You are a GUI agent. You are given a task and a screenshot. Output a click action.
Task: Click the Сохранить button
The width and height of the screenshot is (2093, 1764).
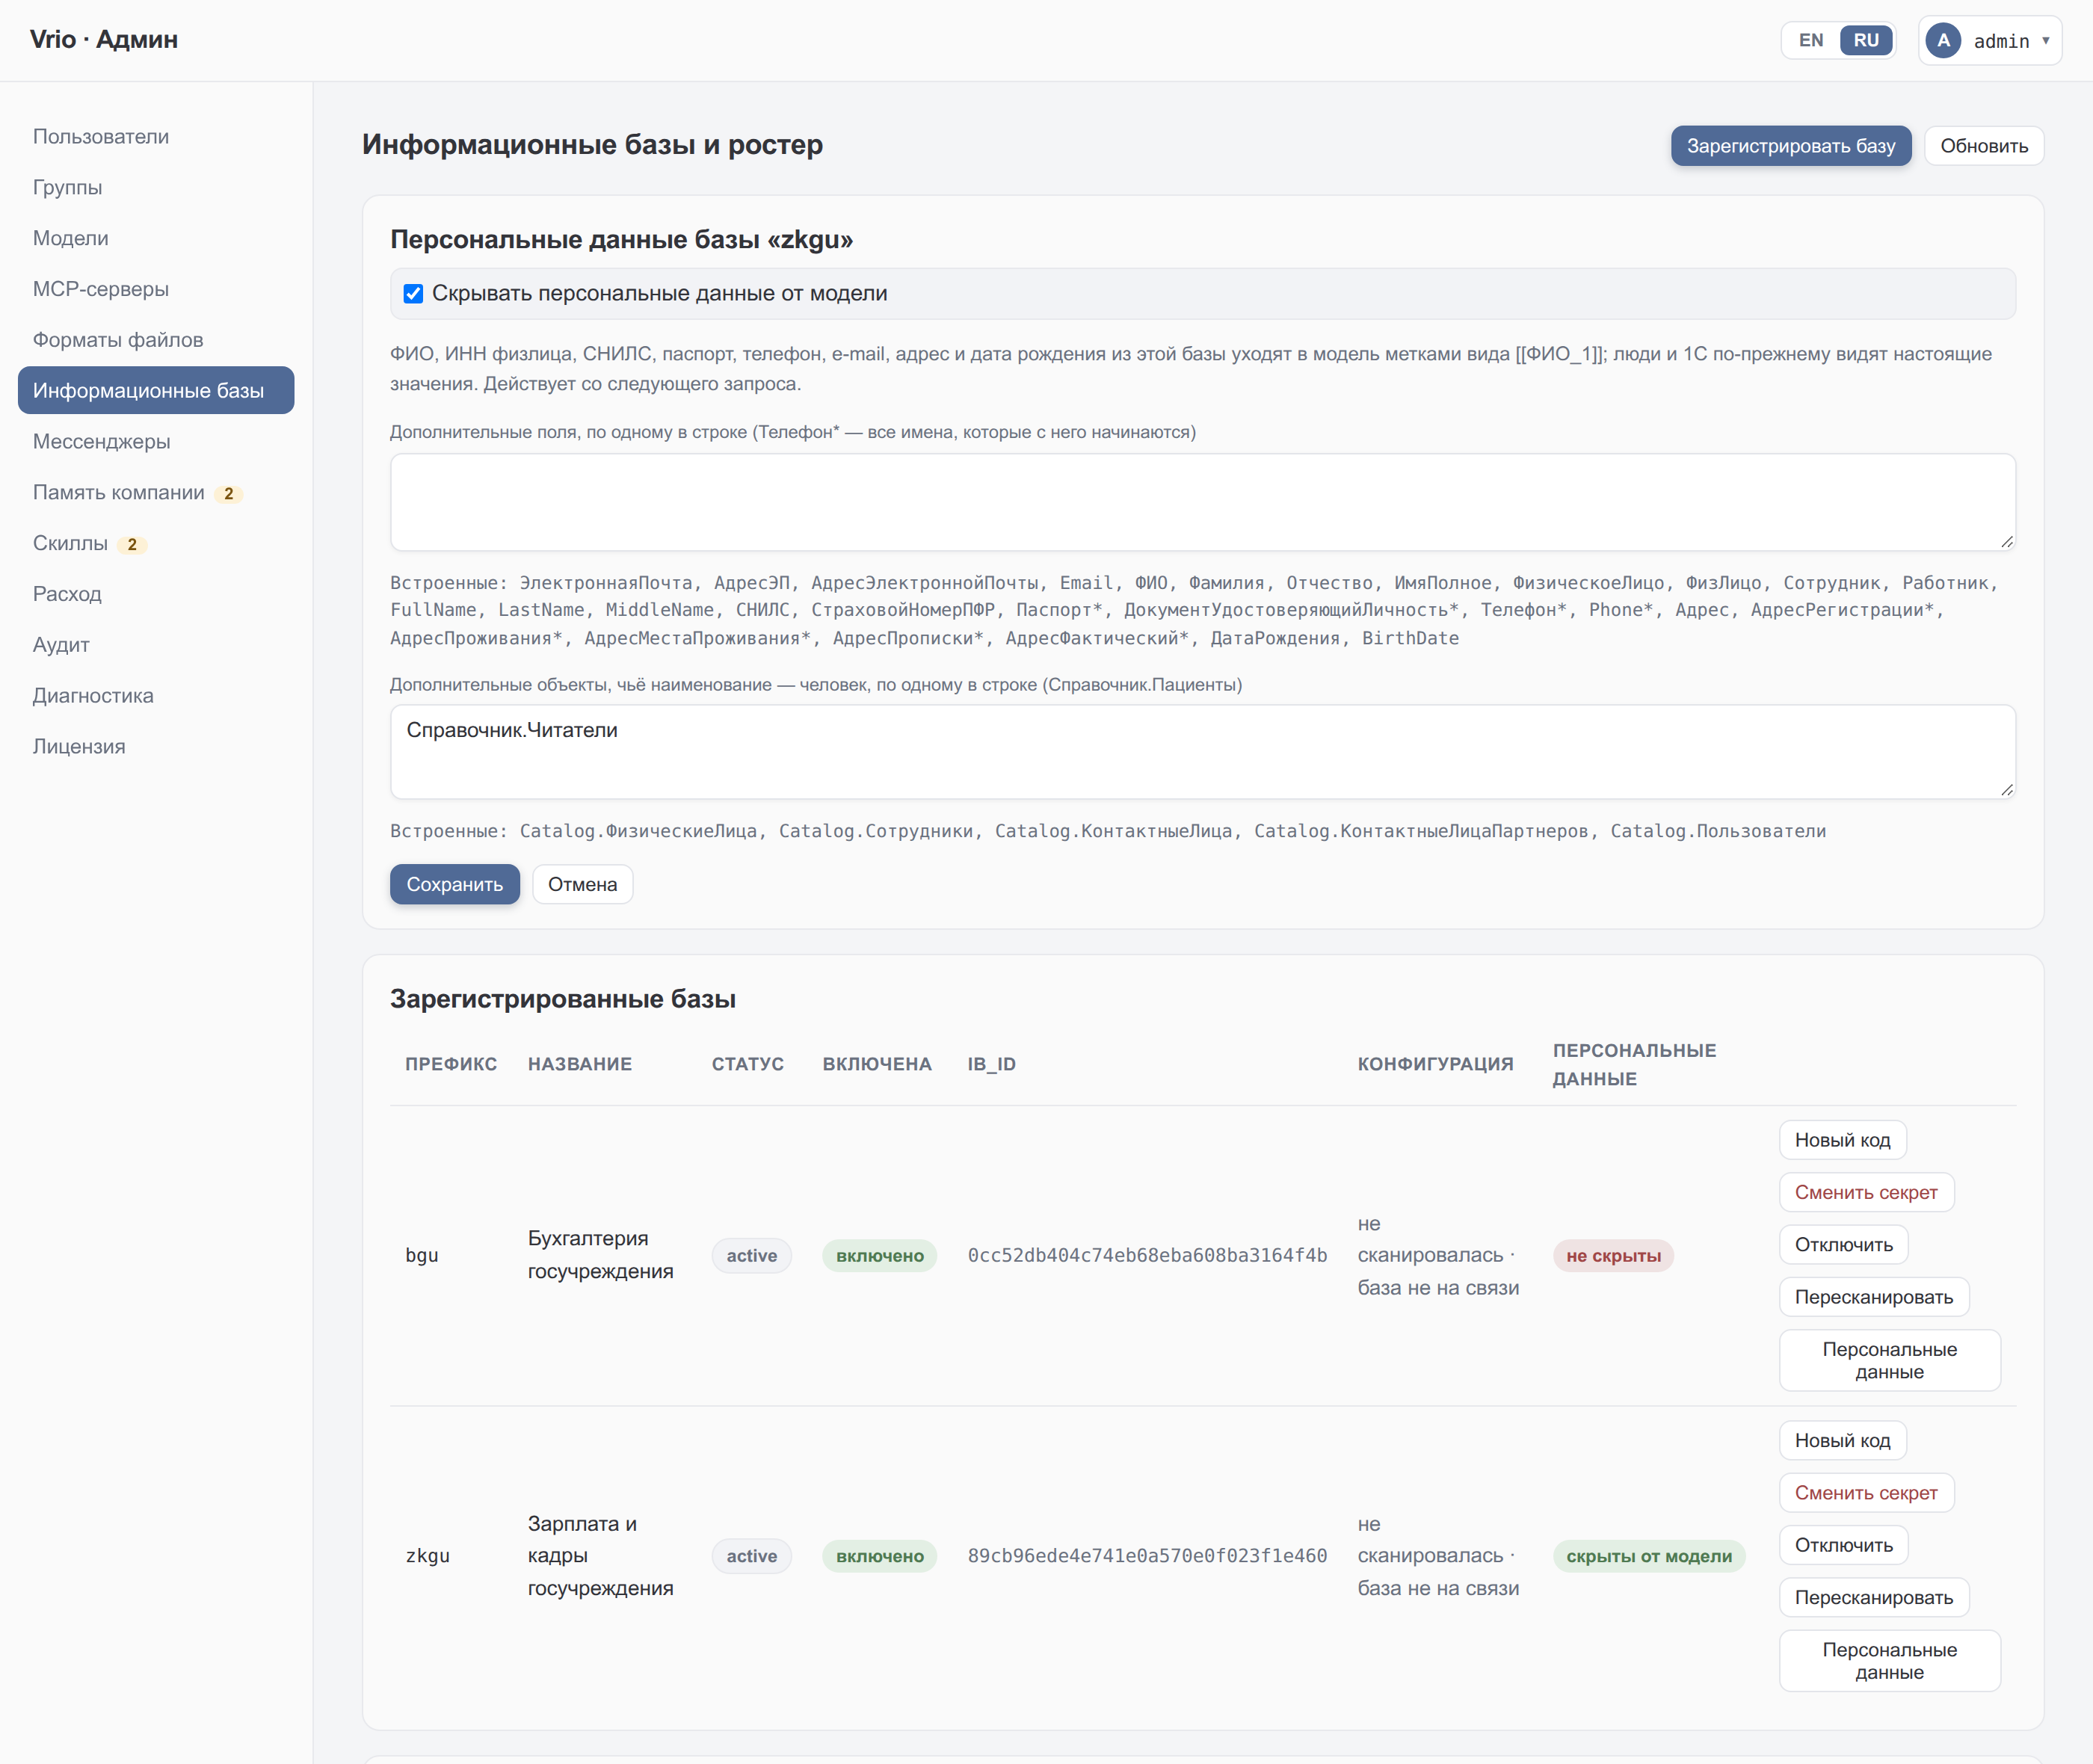pyautogui.click(x=455, y=884)
